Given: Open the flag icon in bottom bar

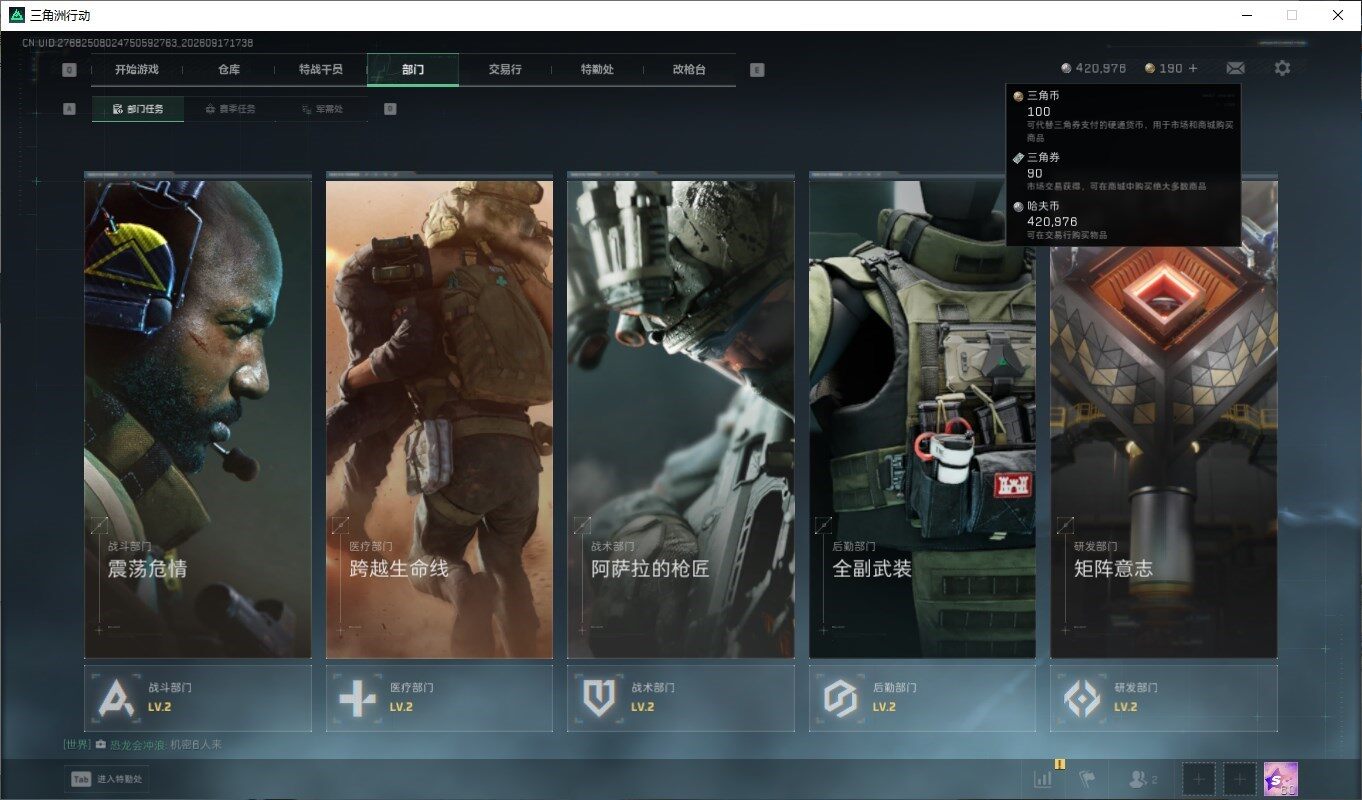Looking at the screenshot, I should click(x=1087, y=779).
